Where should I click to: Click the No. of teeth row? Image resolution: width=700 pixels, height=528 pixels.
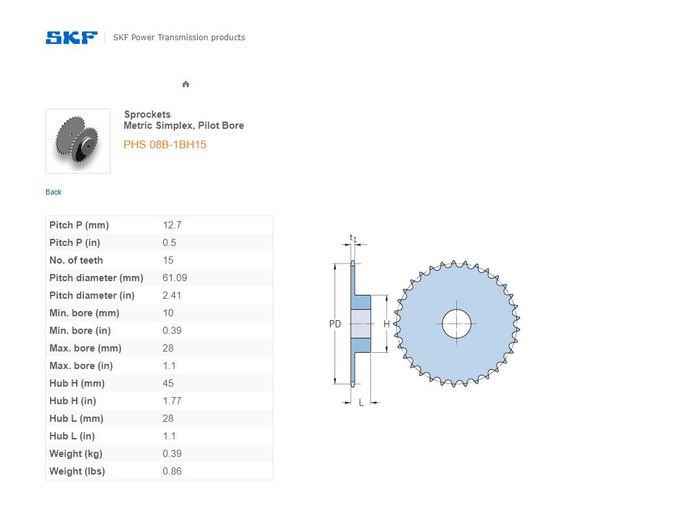pos(158,260)
